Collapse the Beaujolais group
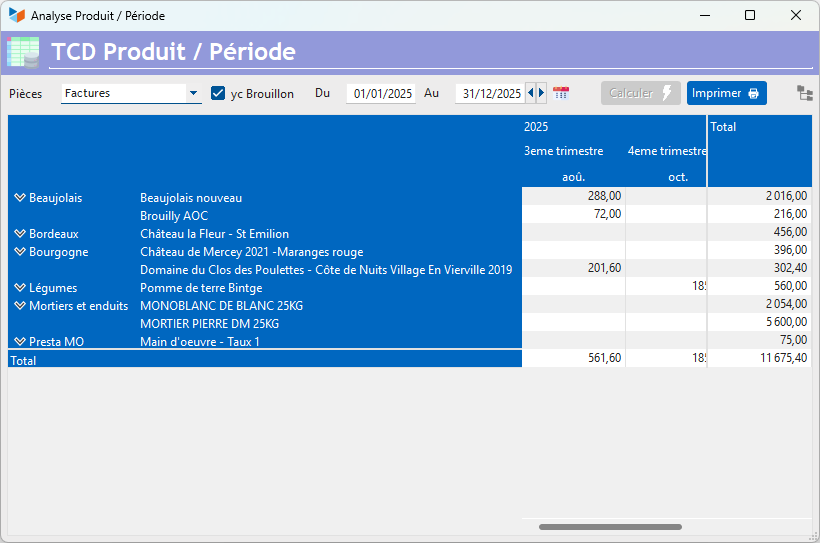 [x=19, y=198]
